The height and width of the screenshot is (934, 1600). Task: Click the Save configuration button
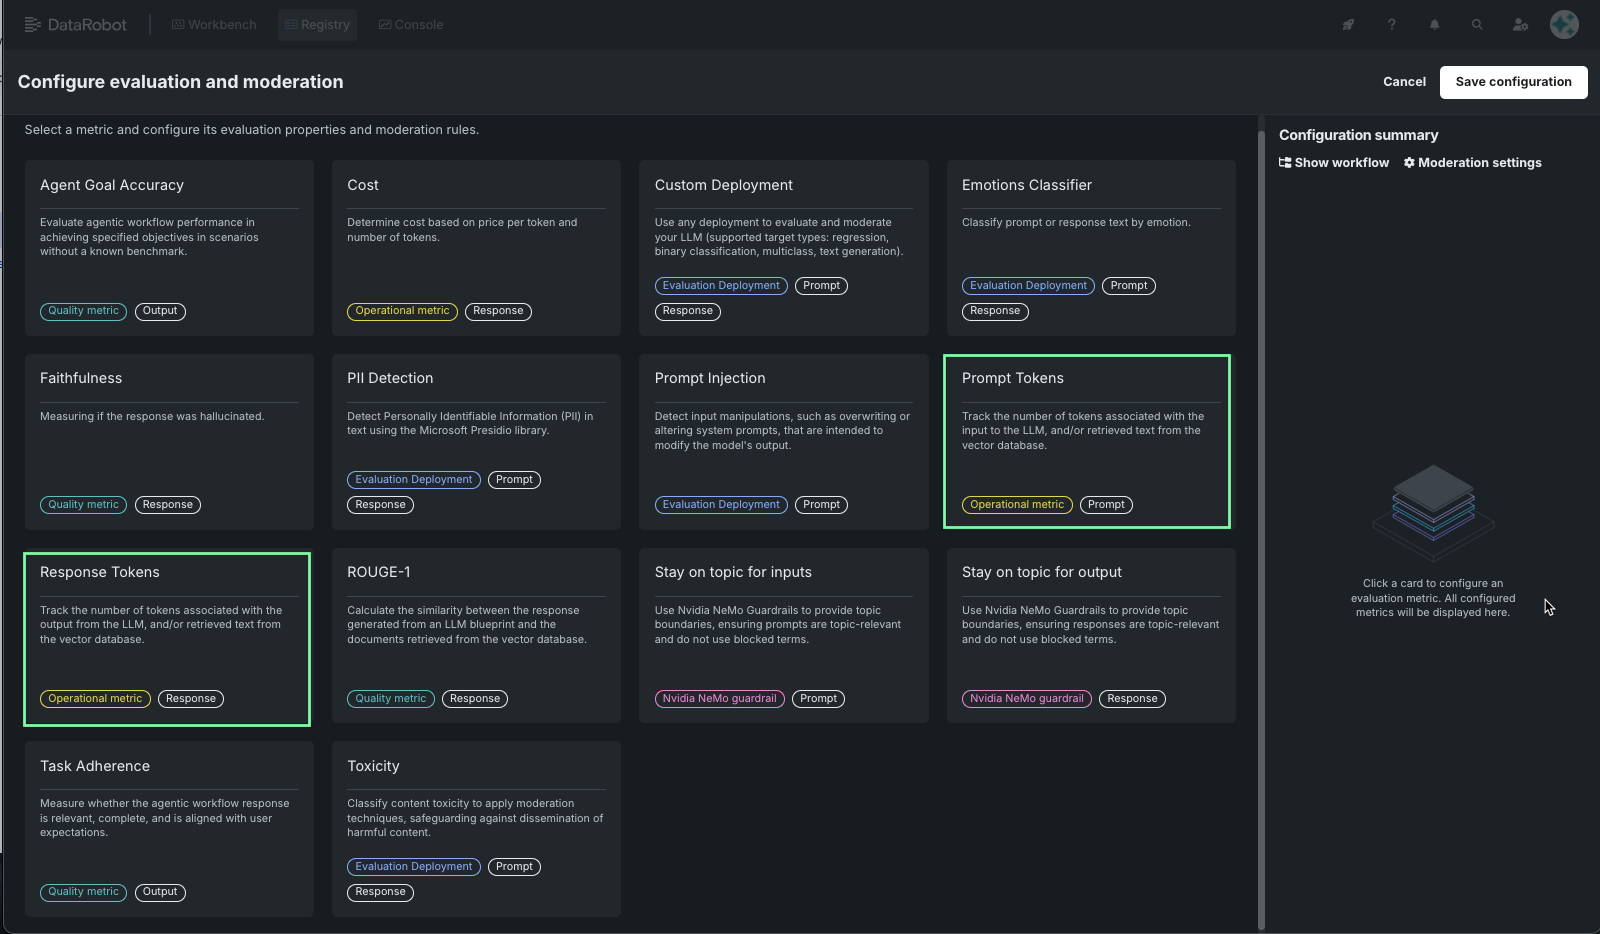click(1513, 82)
